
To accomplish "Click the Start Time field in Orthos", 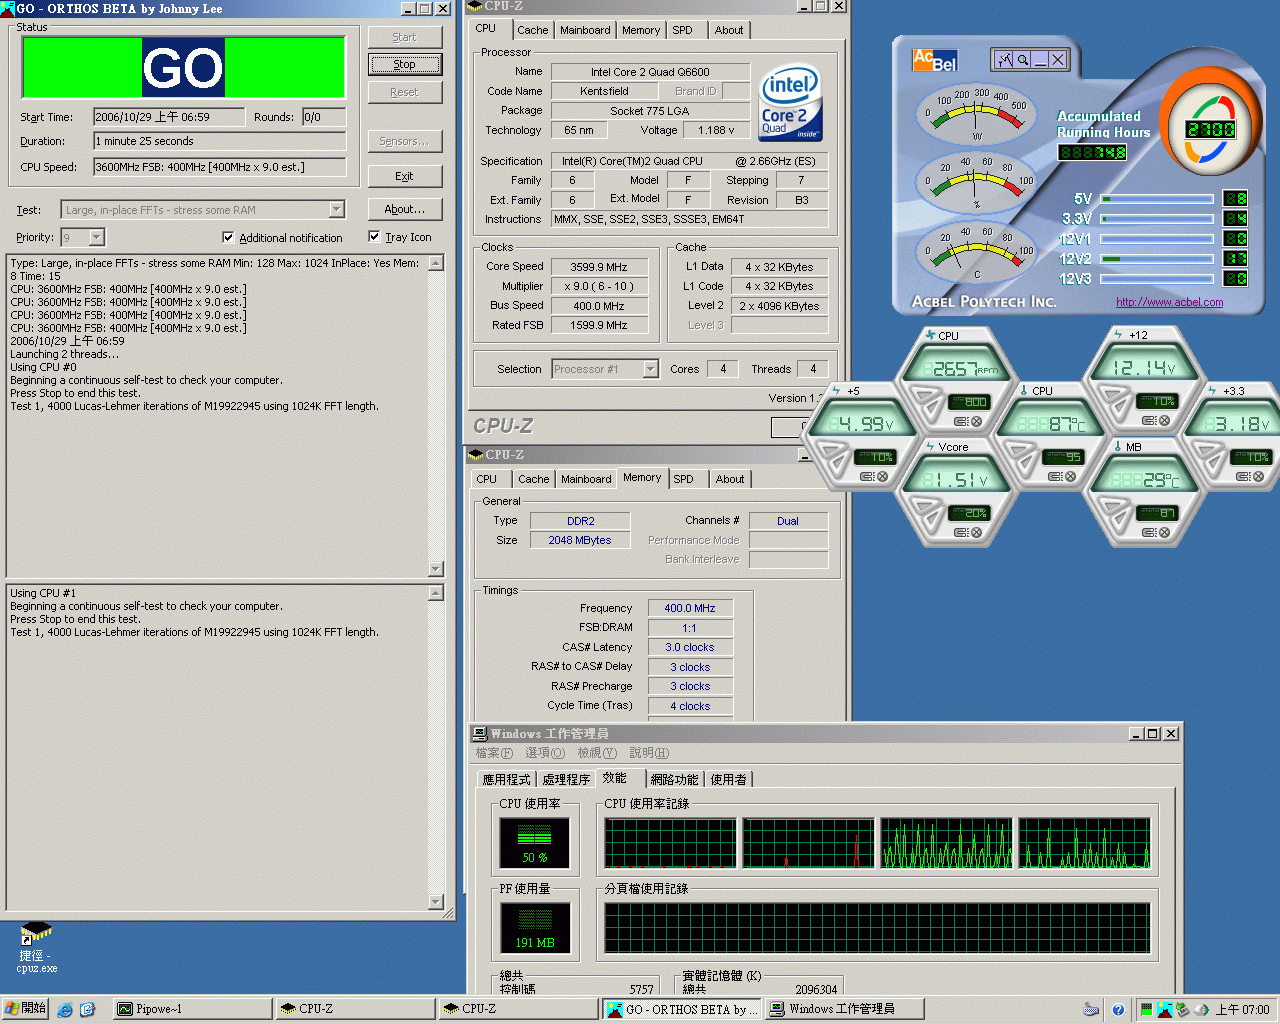I will [x=169, y=117].
